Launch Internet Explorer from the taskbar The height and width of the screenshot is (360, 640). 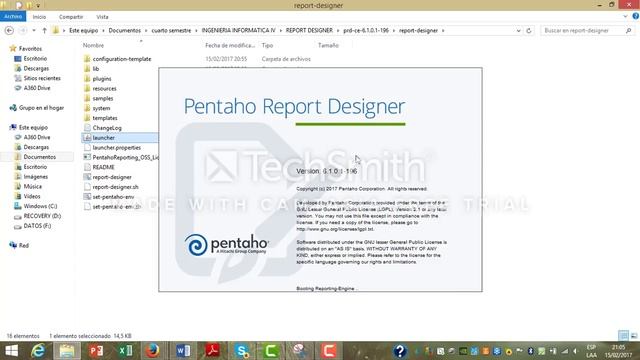38,351
